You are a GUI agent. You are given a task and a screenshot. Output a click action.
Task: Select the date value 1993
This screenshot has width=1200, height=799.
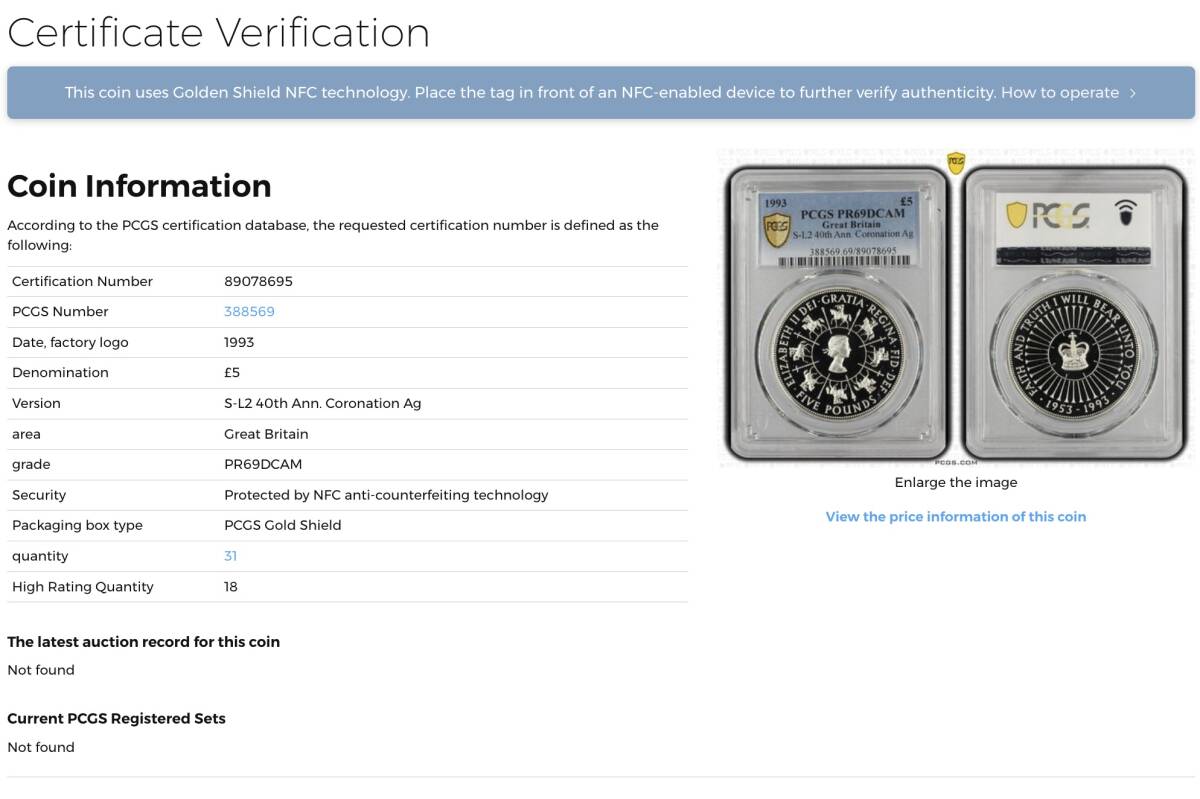[239, 342]
